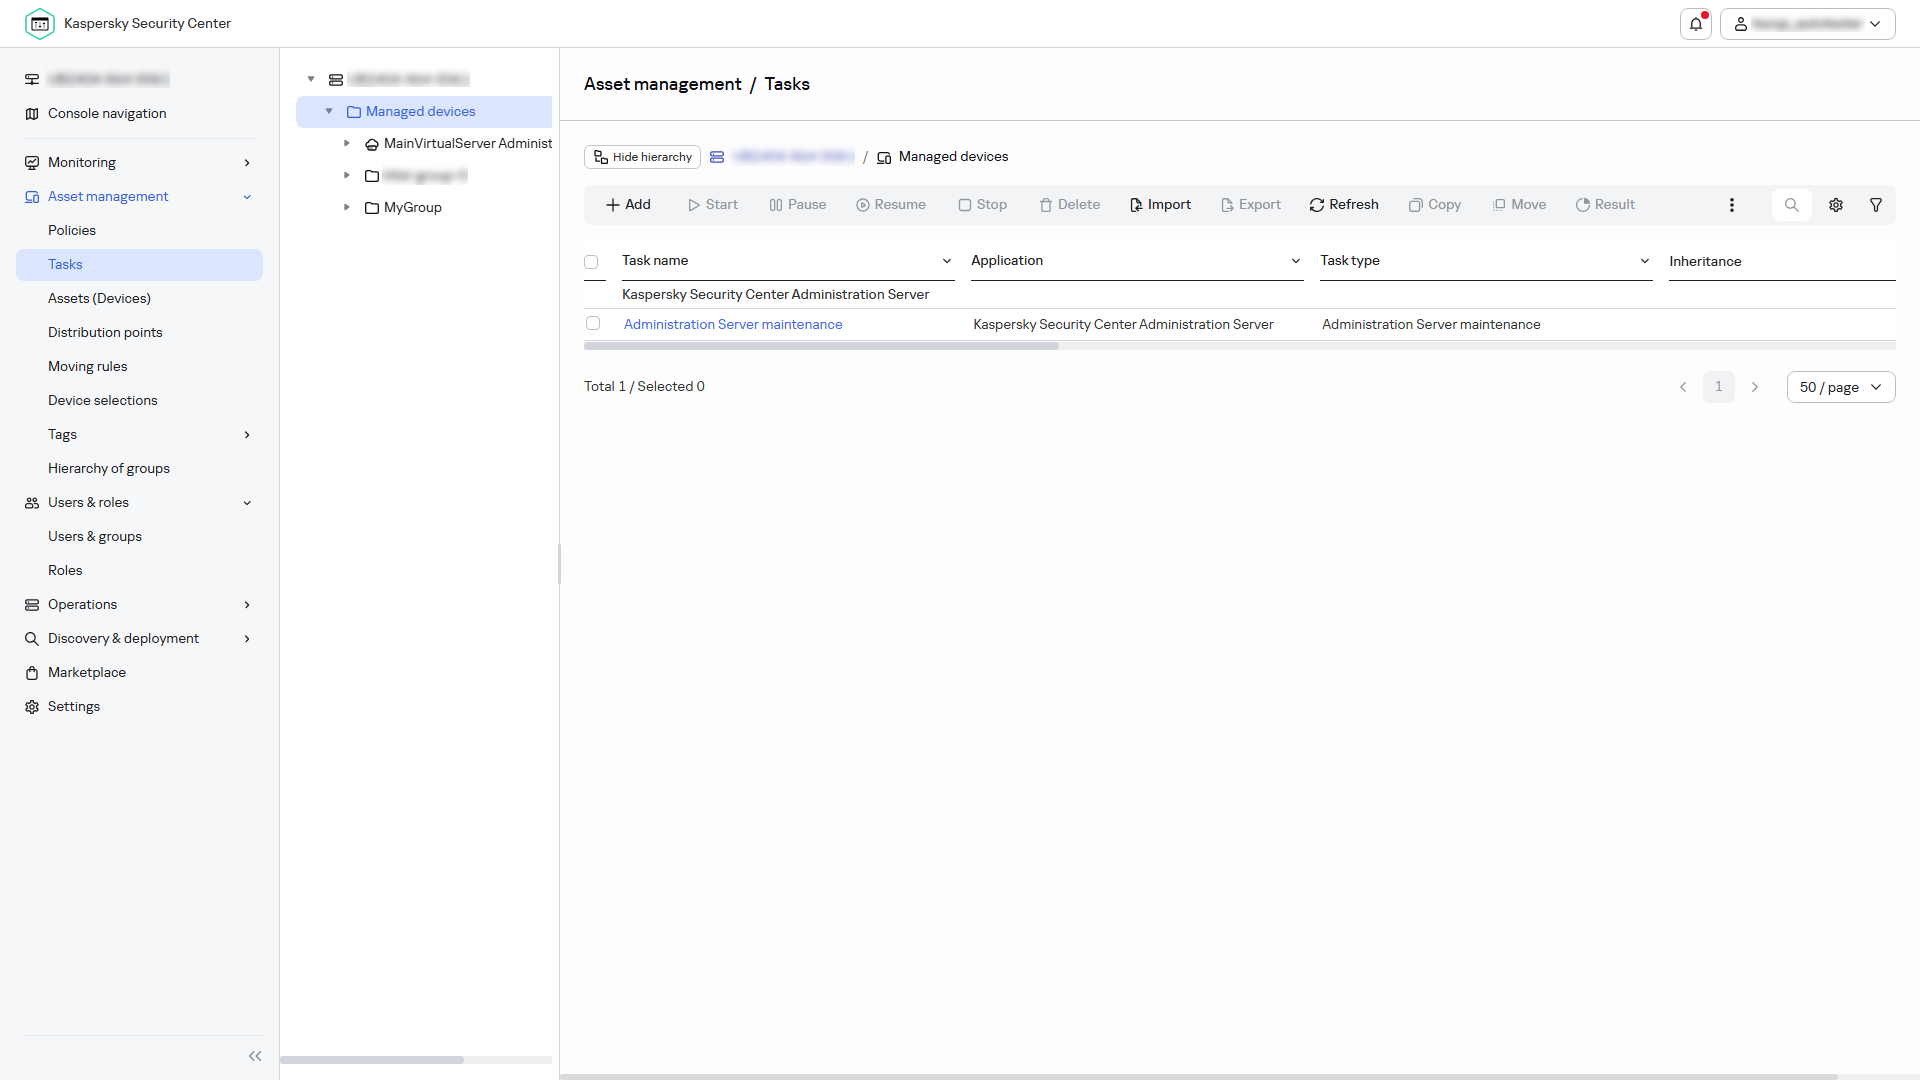Image resolution: width=1920 pixels, height=1080 pixels.
Task: Open the task search magnifier
Action: [1792, 205]
